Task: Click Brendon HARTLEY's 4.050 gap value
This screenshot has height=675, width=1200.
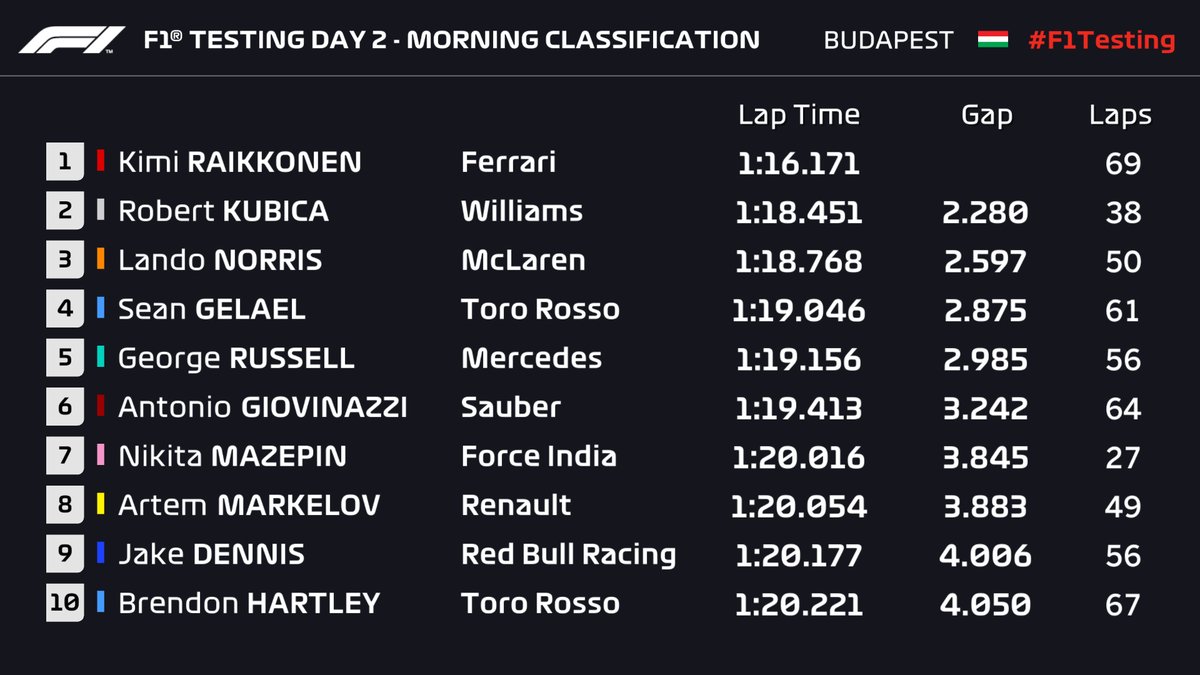Action: pyautogui.click(x=985, y=604)
